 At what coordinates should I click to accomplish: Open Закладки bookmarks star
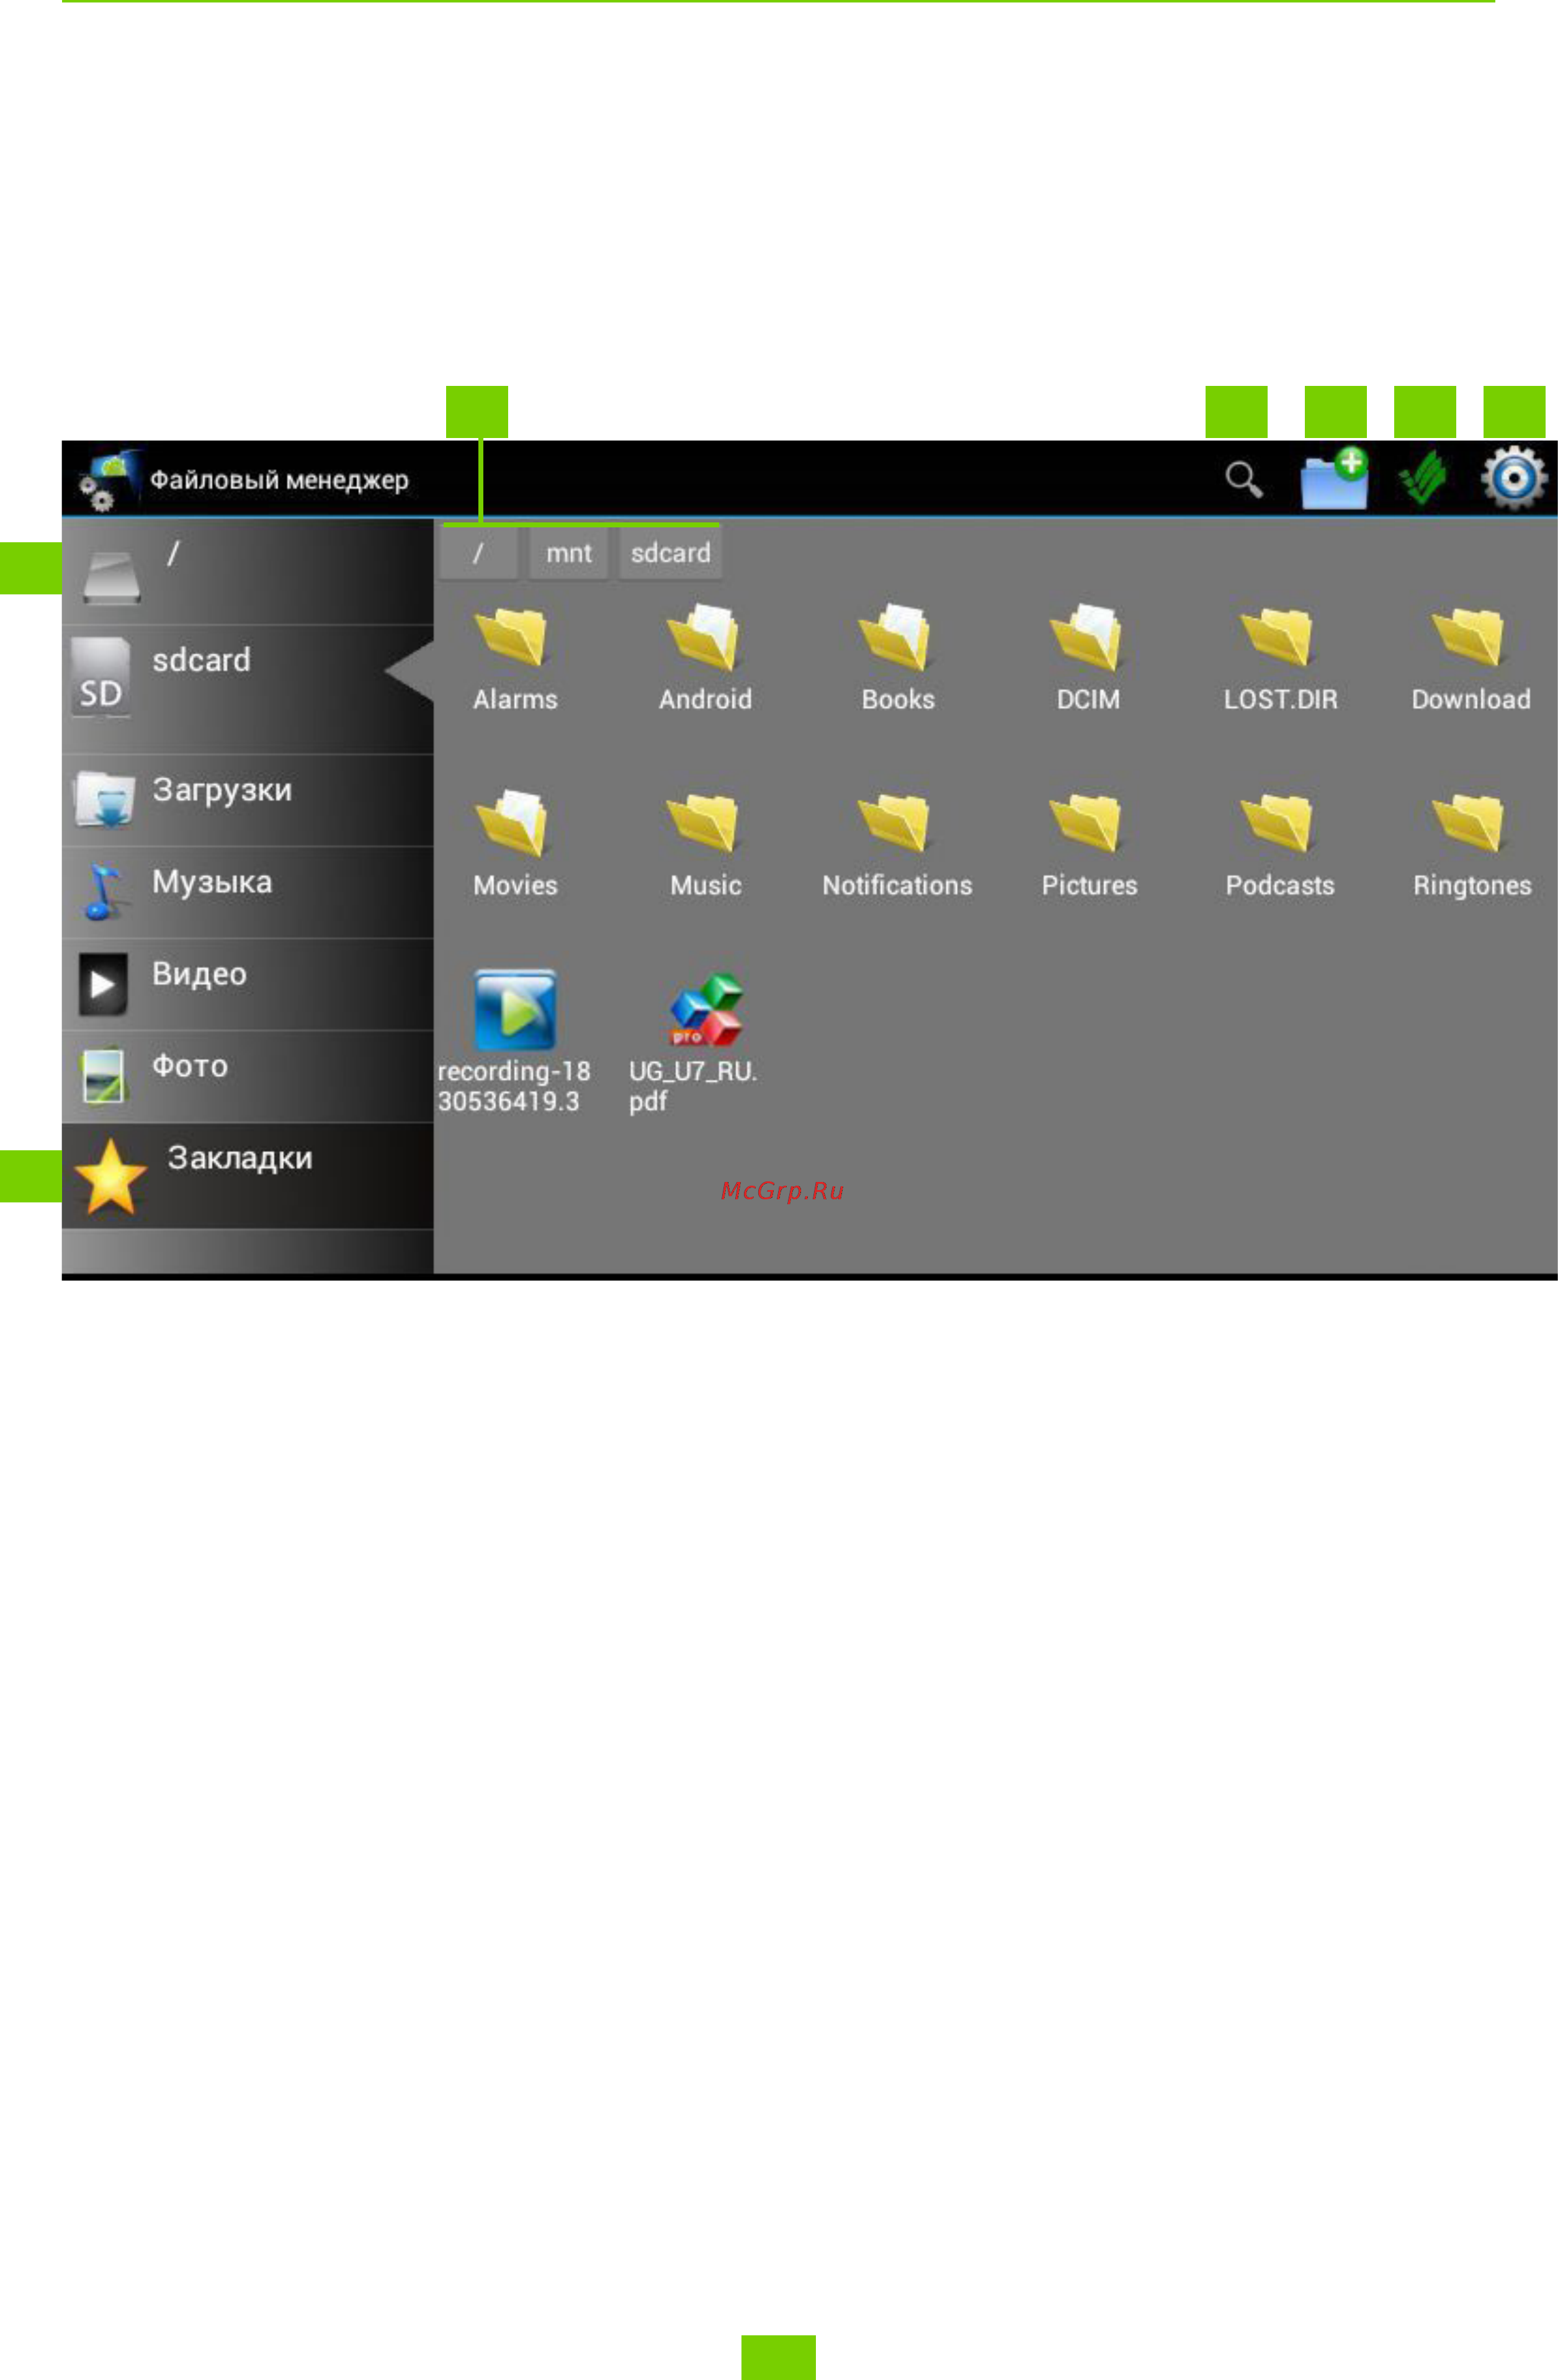(248, 1176)
